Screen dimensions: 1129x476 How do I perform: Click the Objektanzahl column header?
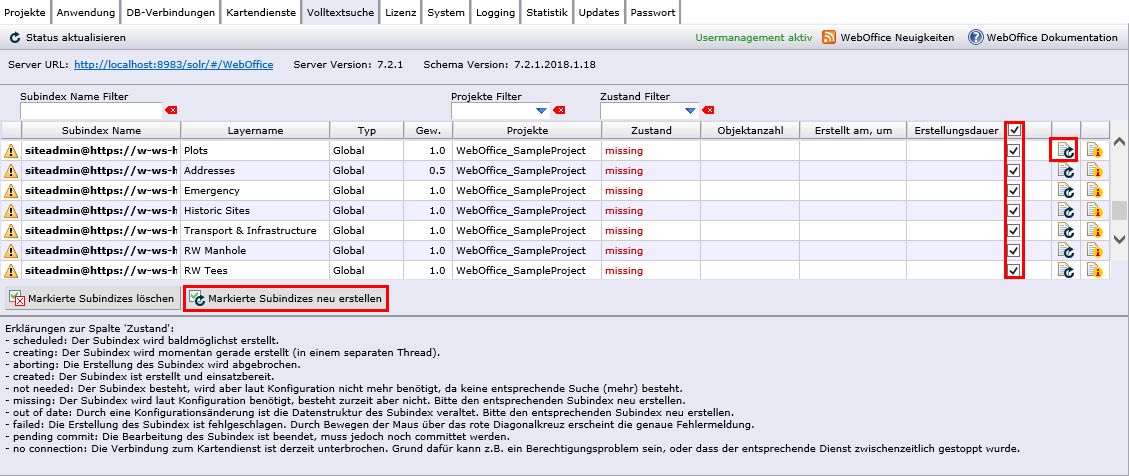[x=750, y=130]
